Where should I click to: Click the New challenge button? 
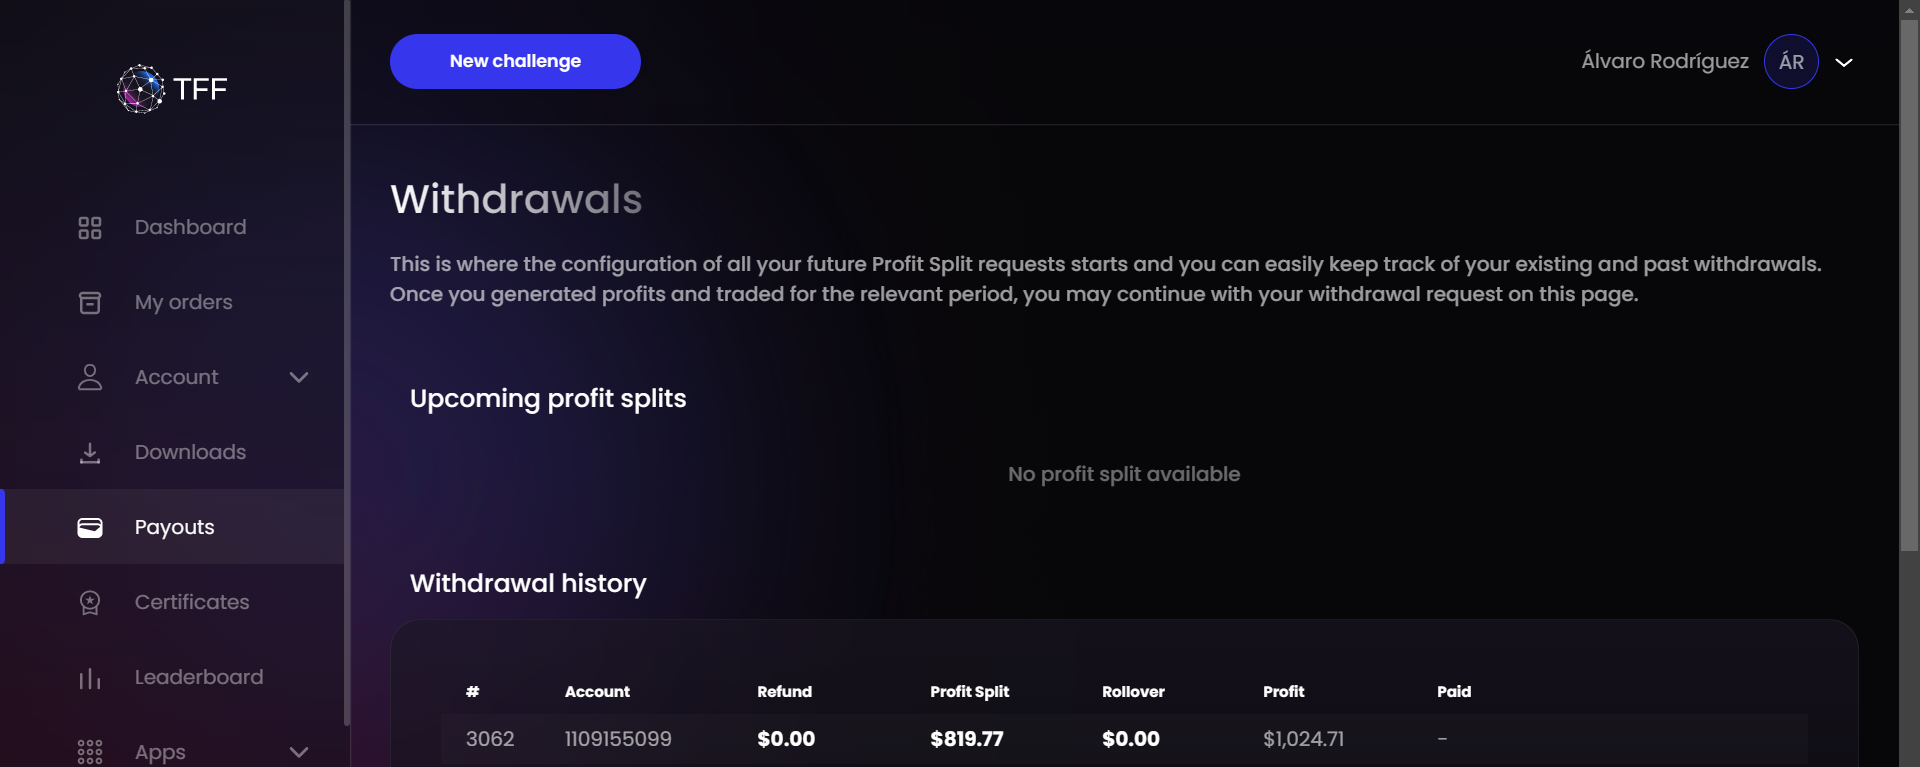coord(515,61)
